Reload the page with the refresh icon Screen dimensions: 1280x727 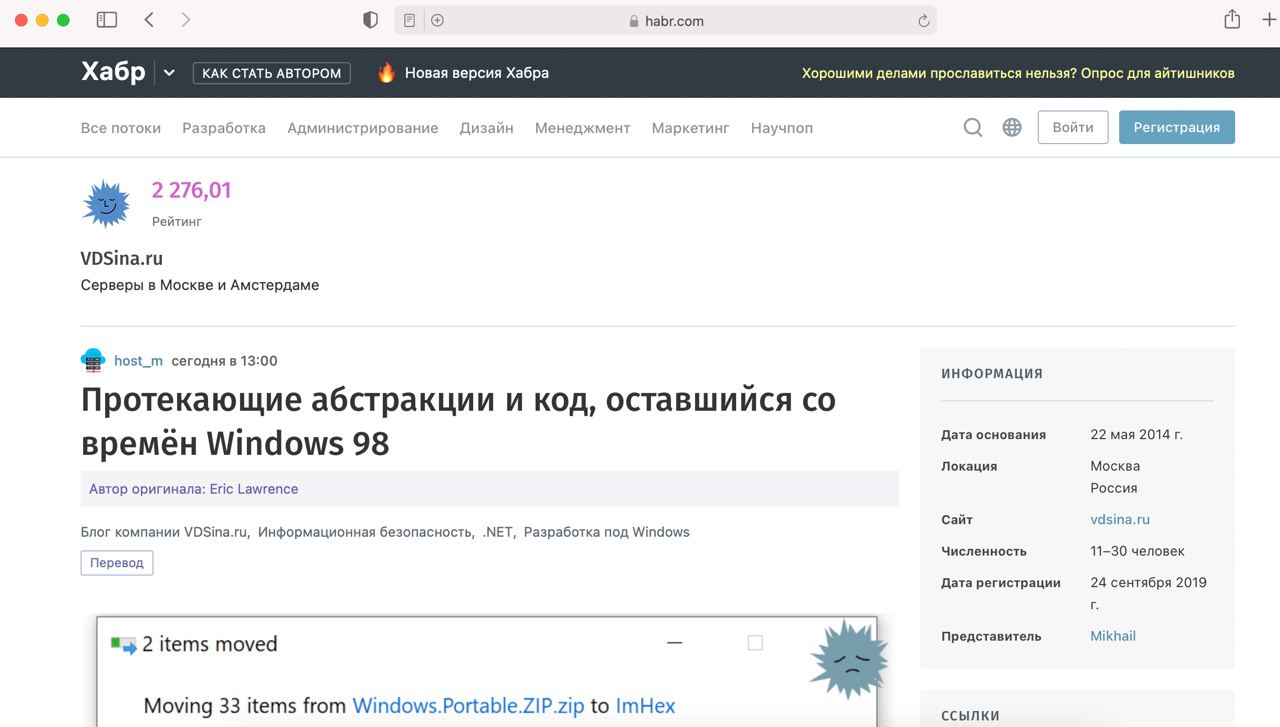[924, 21]
